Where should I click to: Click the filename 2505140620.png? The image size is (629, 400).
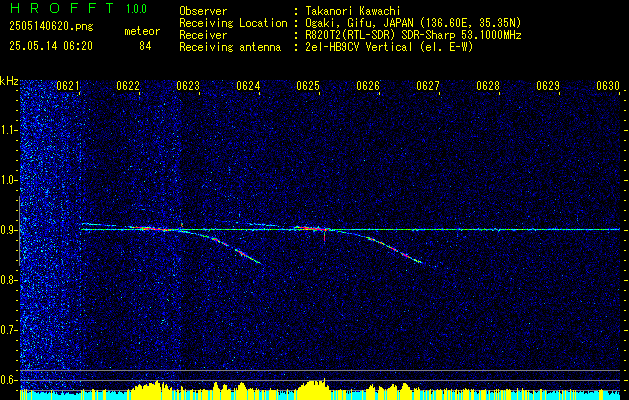tap(51, 27)
